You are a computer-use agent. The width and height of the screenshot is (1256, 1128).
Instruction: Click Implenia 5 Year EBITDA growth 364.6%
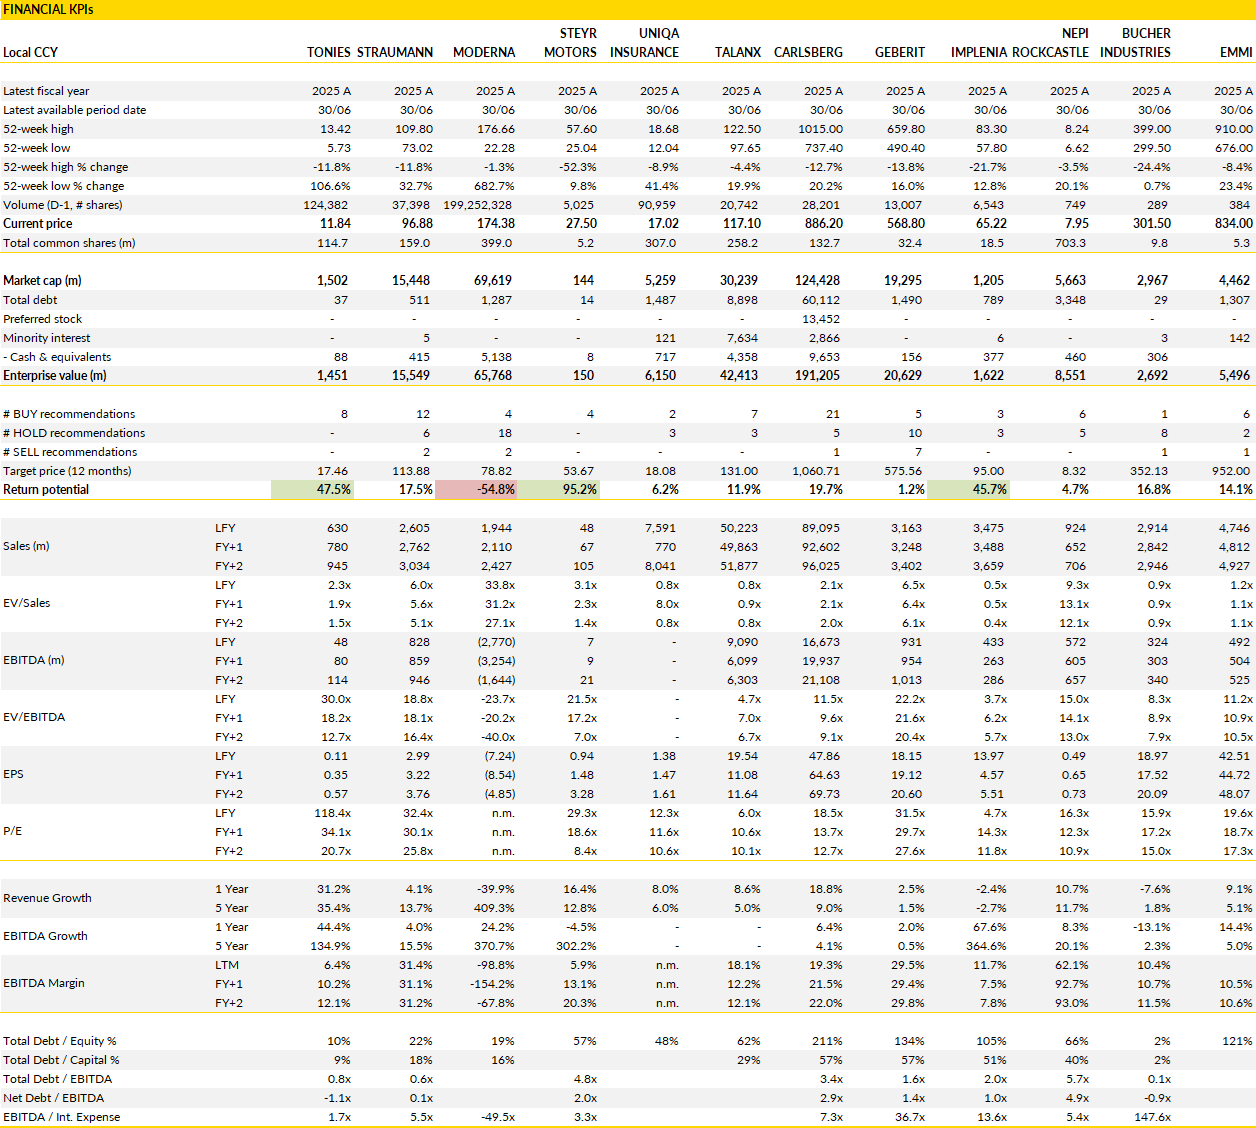tap(987, 946)
